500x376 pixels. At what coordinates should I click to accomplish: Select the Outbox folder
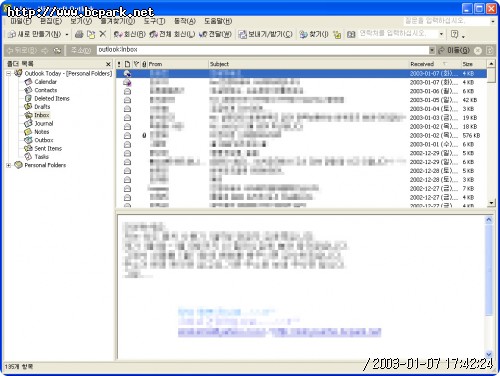44,140
